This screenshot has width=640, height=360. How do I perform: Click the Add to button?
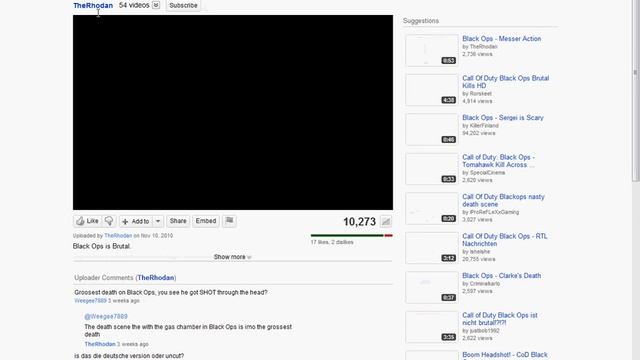click(x=136, y=221)
